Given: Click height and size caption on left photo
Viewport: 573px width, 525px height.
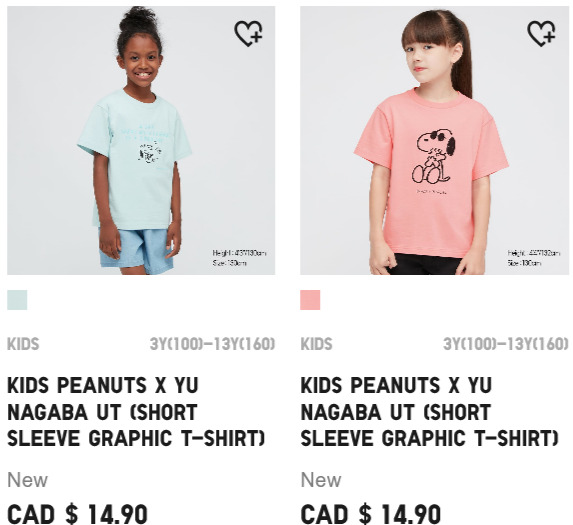Looking at the screenshot, I should [239, 258].
